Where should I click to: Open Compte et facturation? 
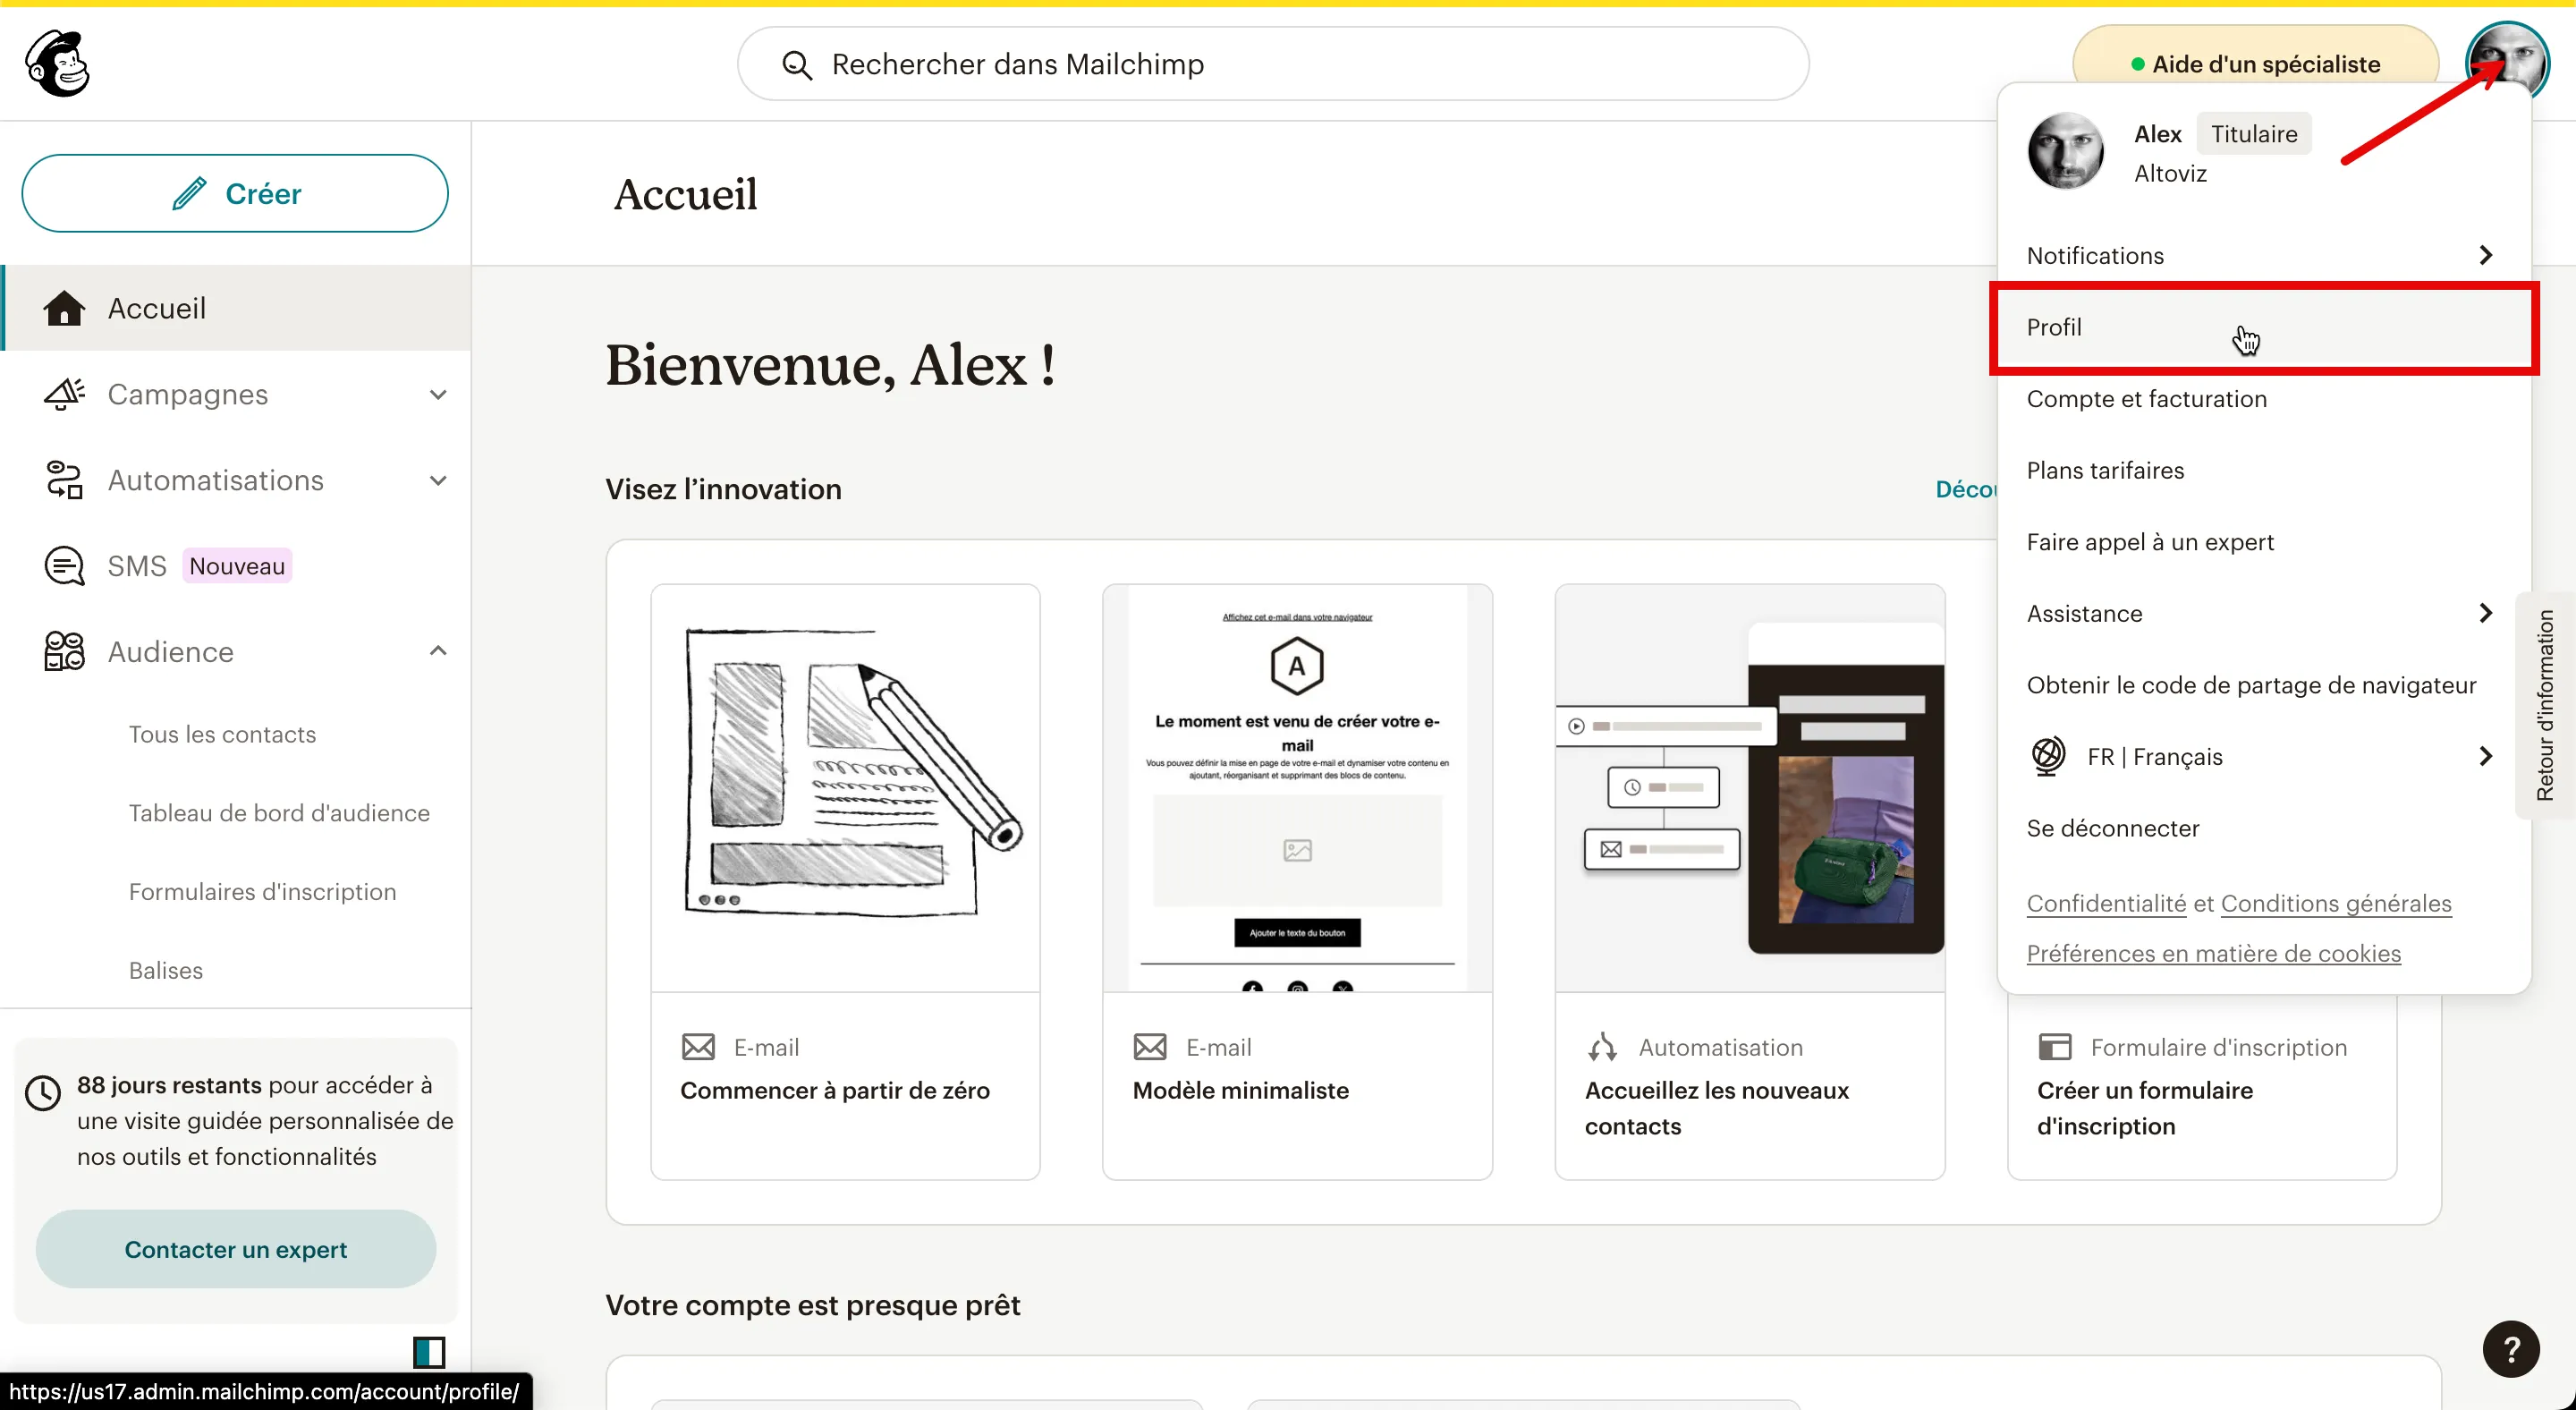pos(2264,399)
